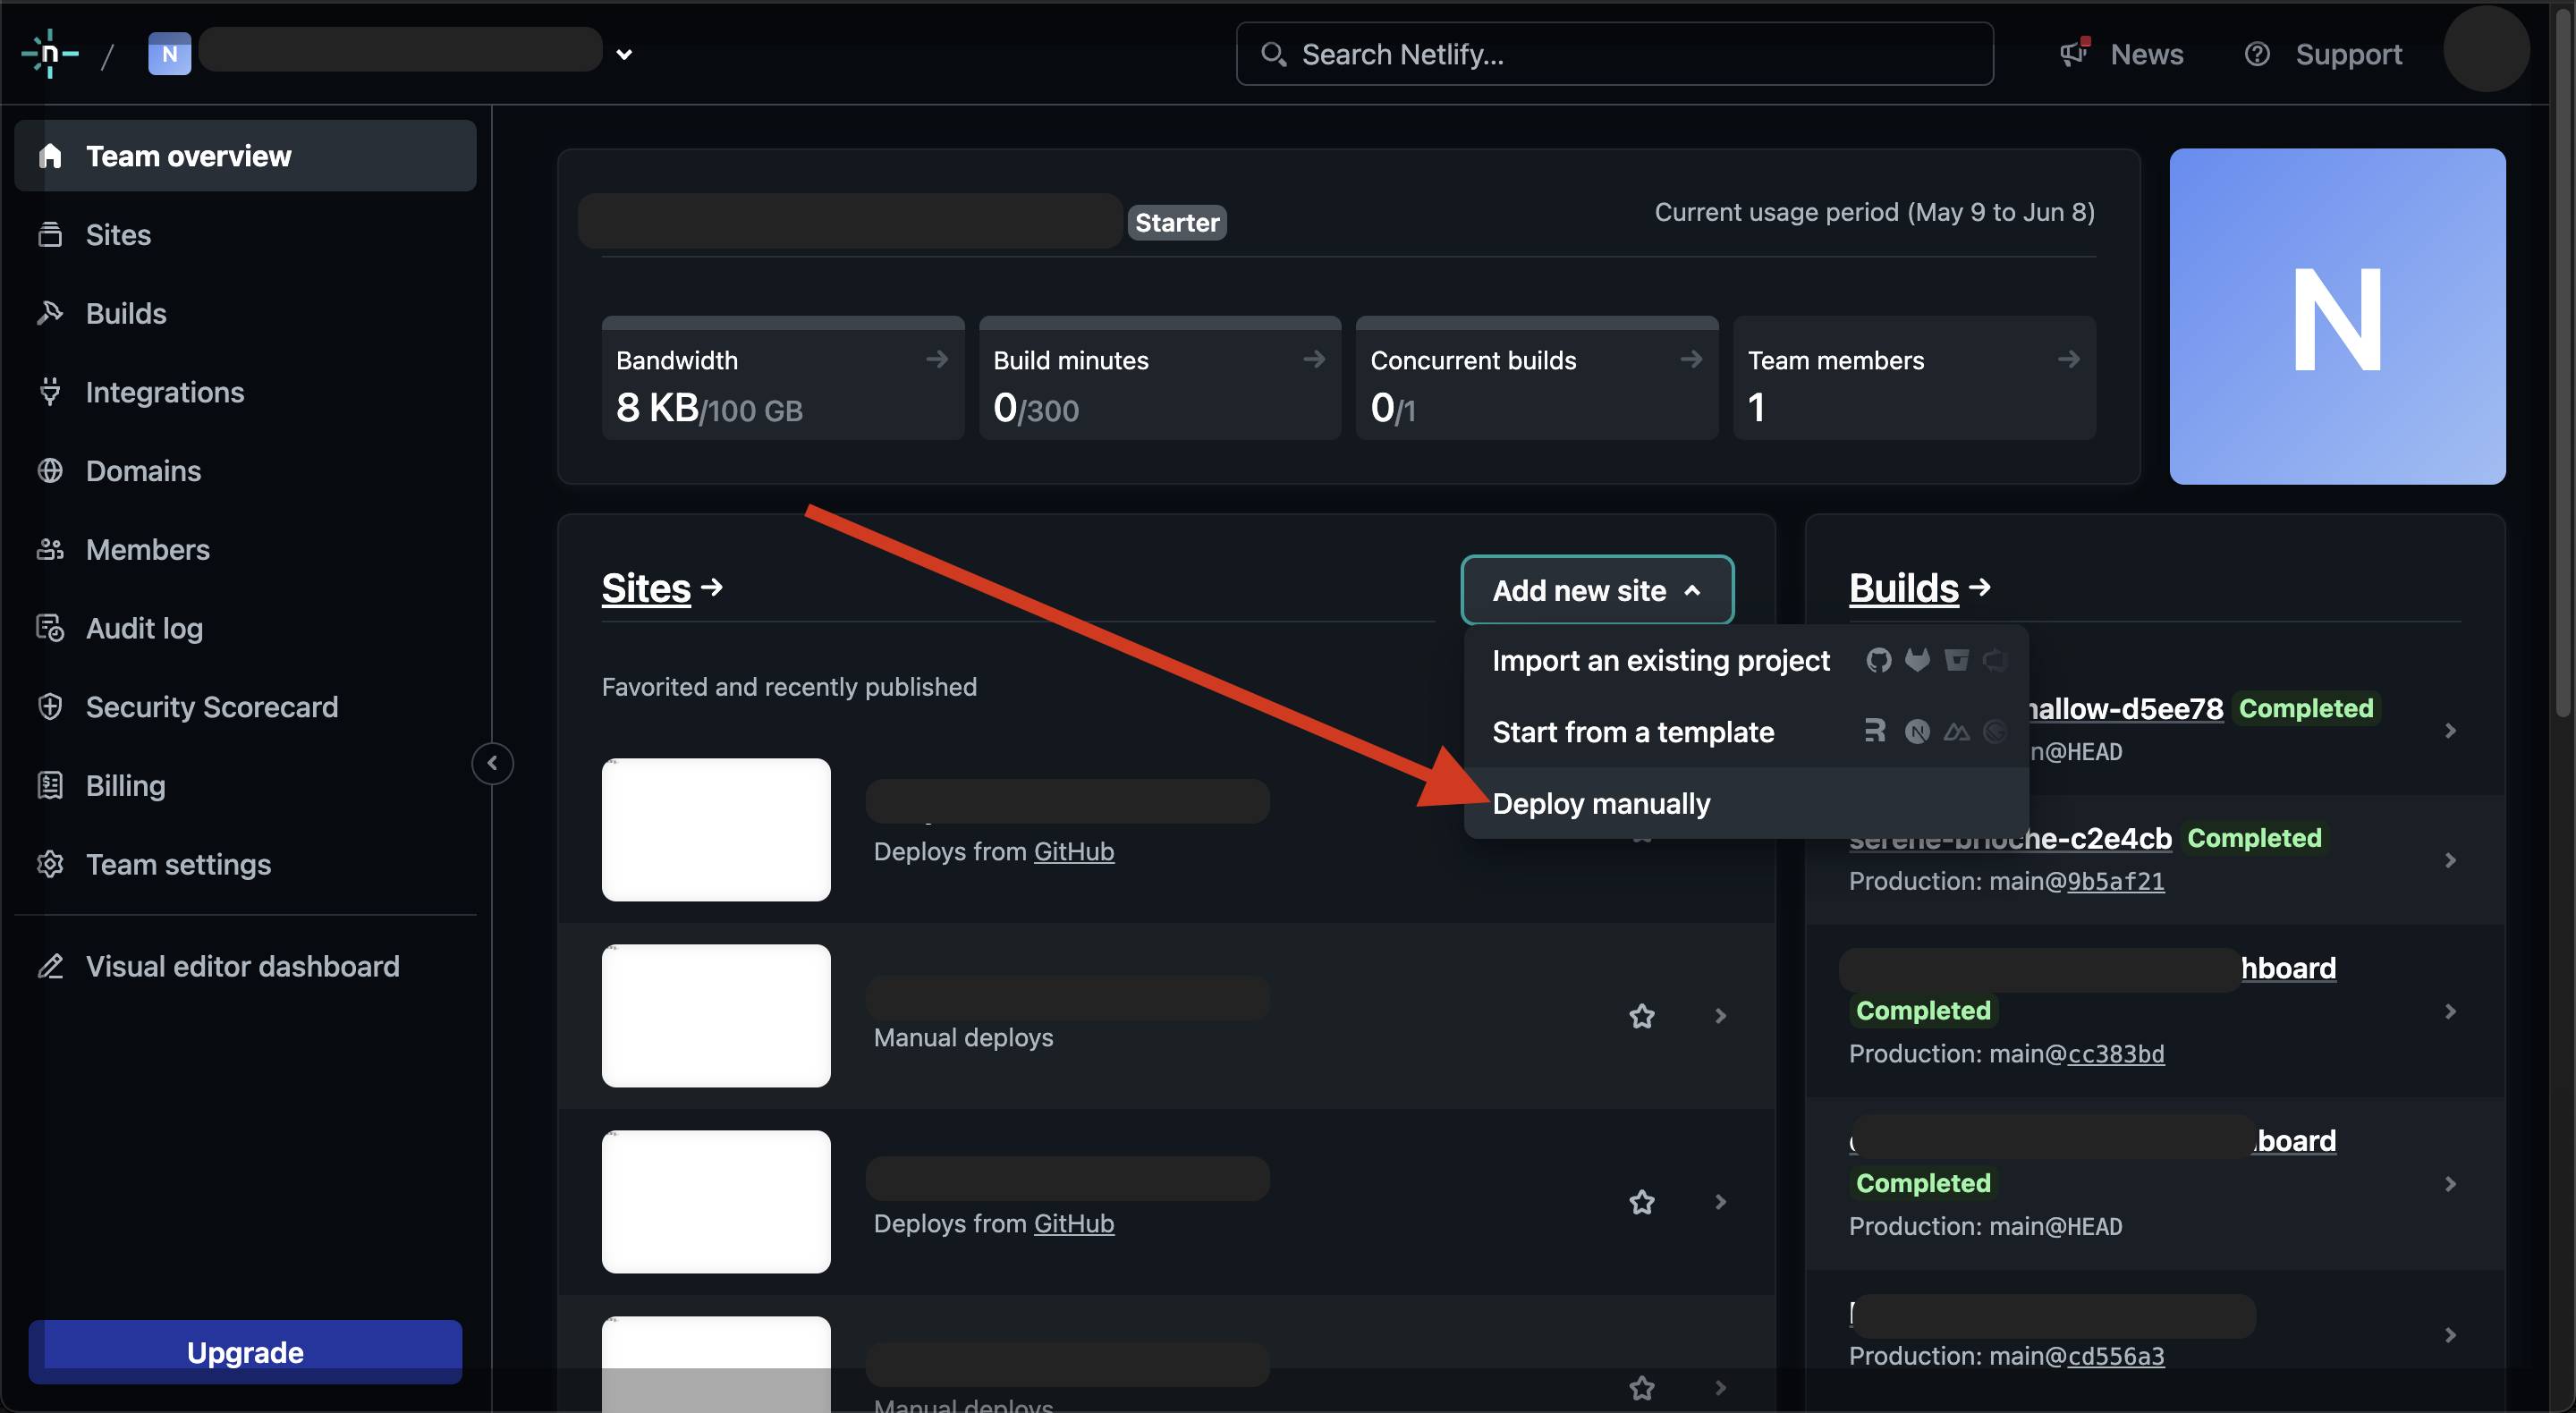The image size is (2576, 1413).
Task: Expand the c2e4cb build row chevron
Action: pyautogui.click(x=2450, y=860)
